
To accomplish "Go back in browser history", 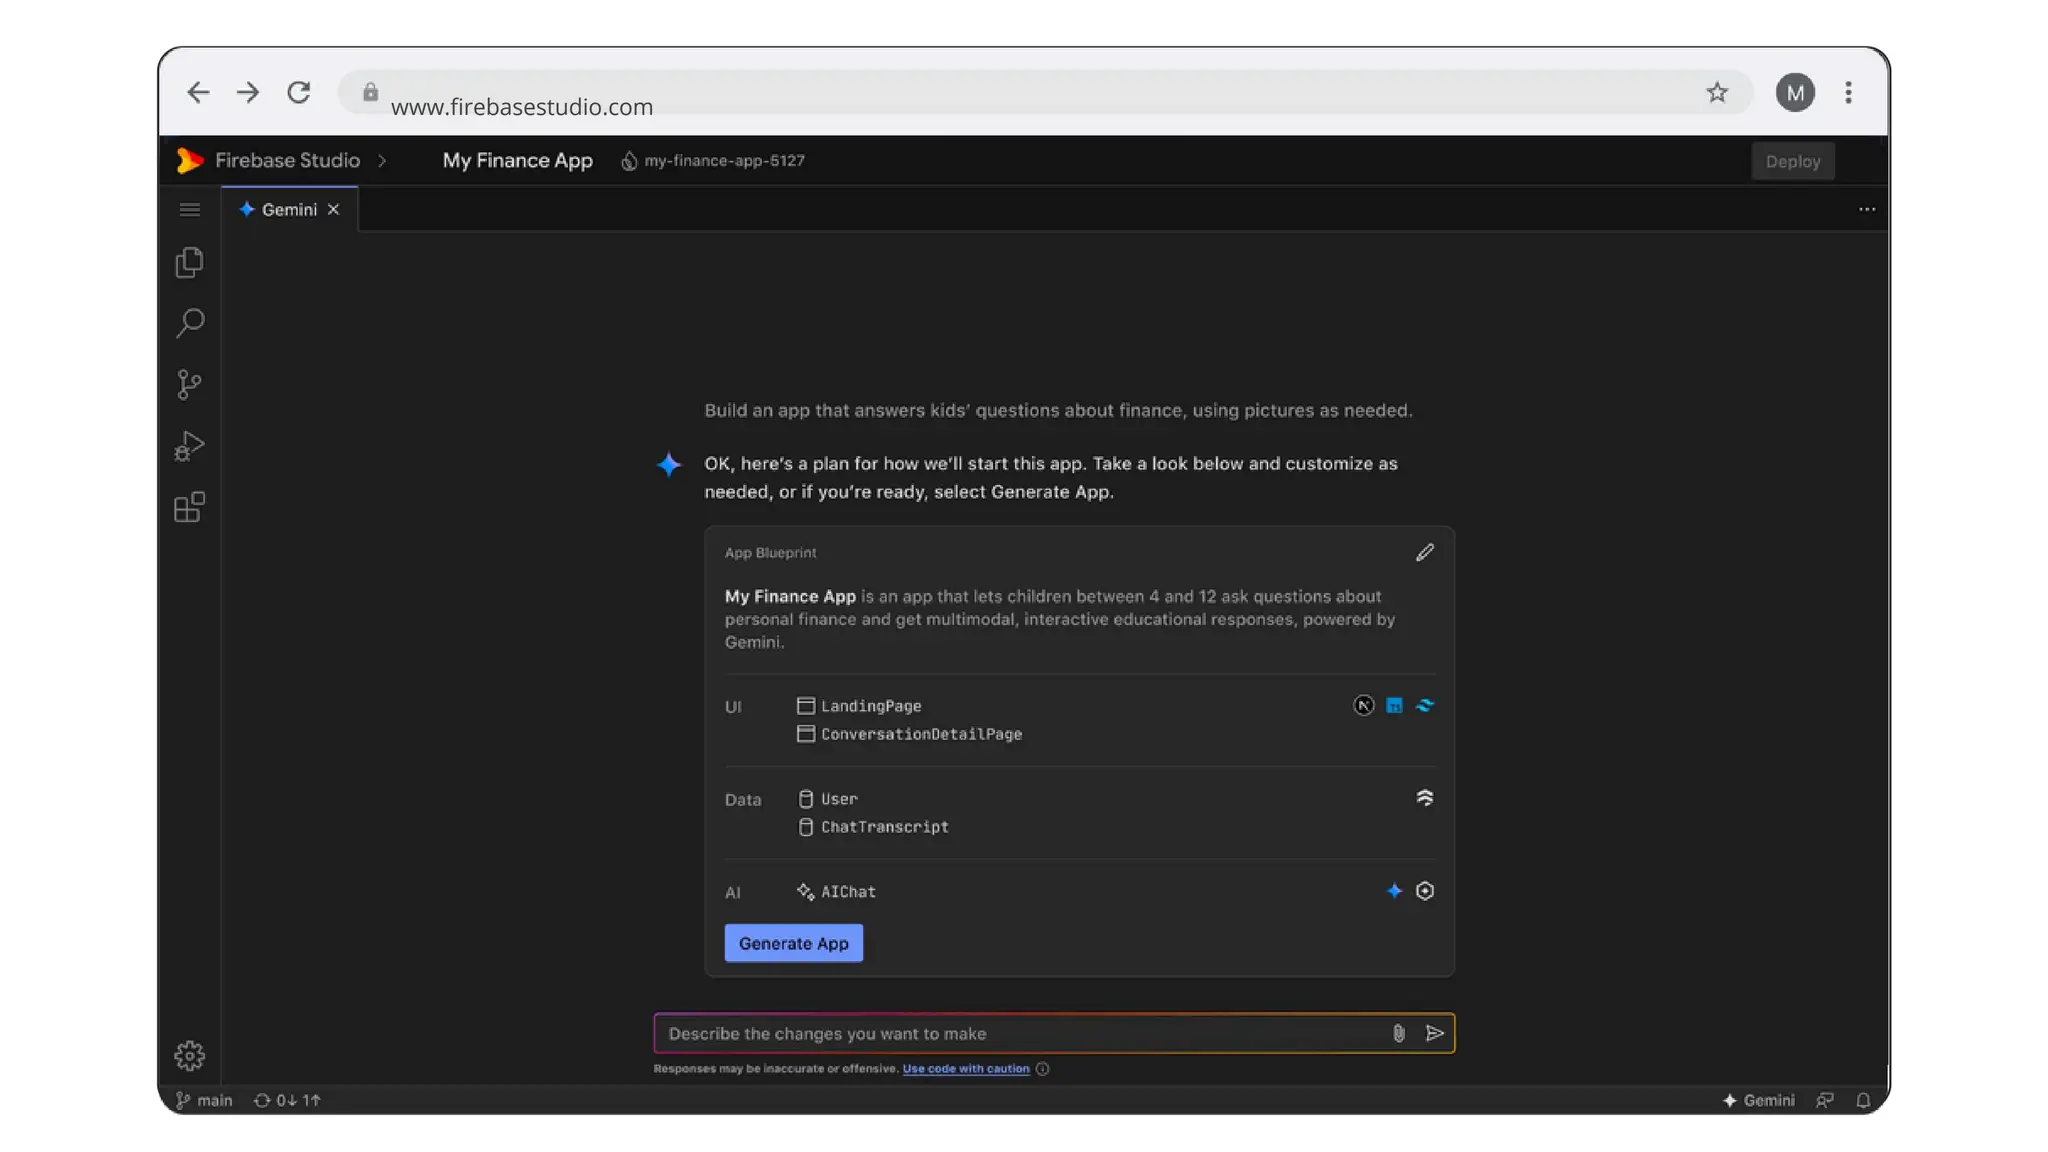I will coord(198,93).
